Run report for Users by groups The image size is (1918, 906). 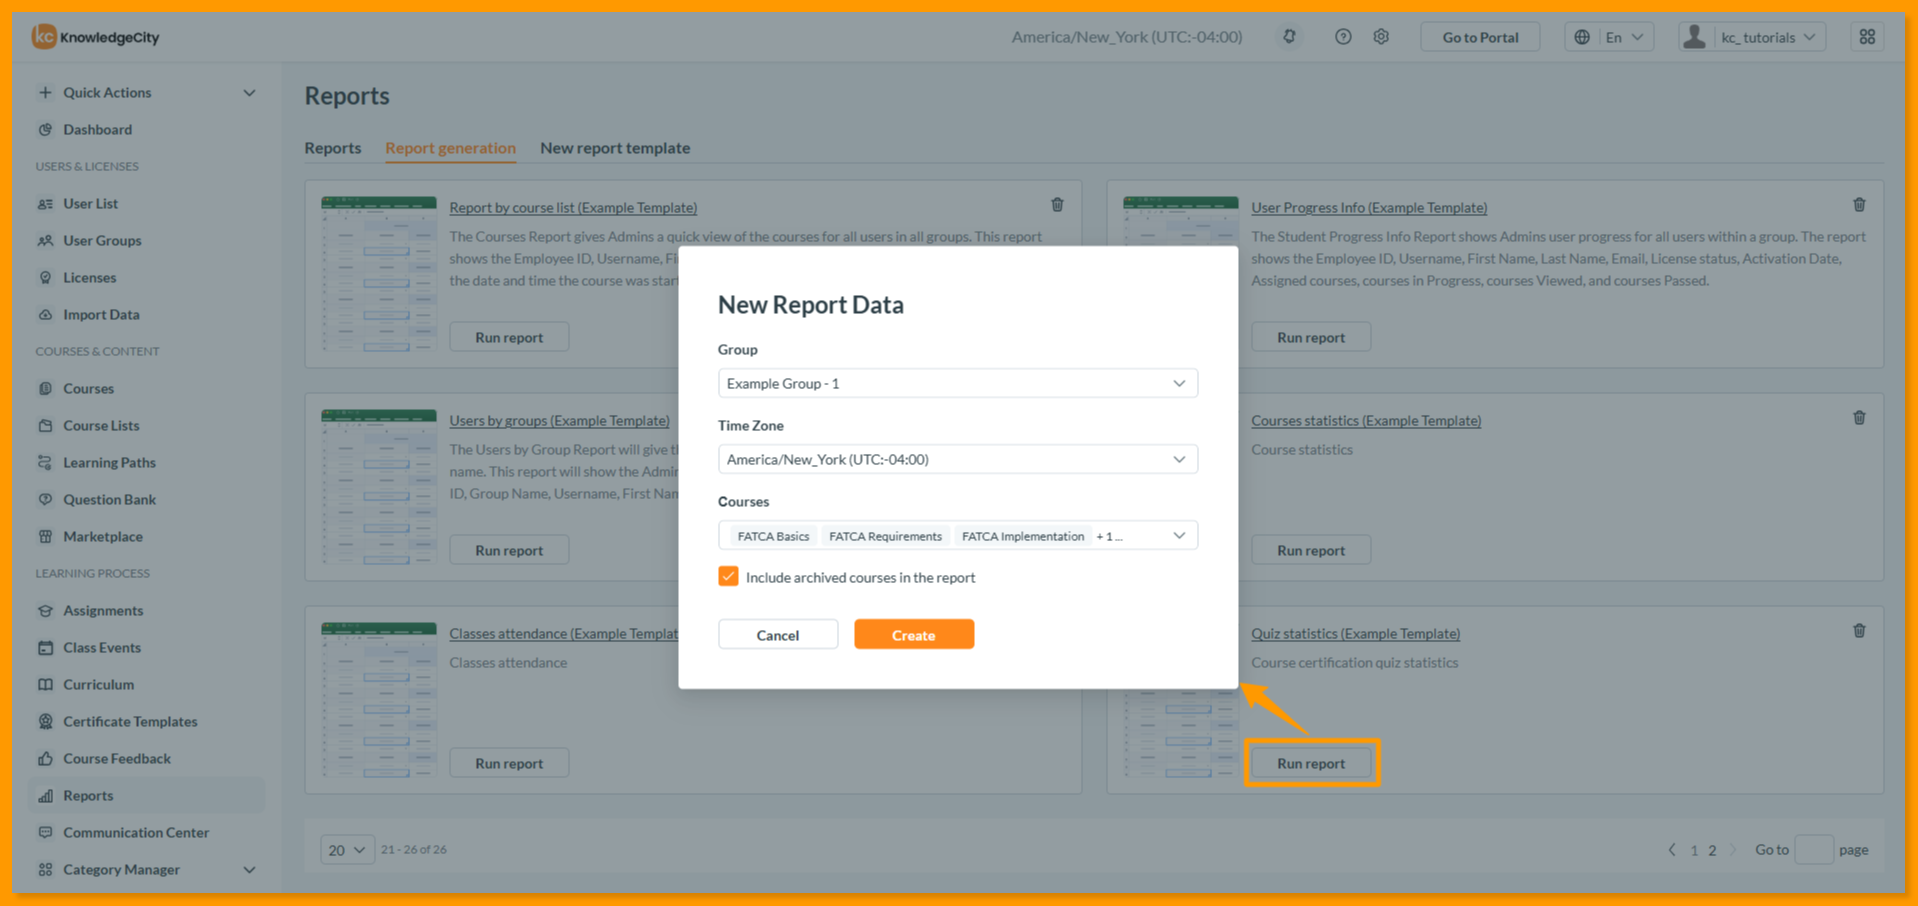click(x=509, y=550)
